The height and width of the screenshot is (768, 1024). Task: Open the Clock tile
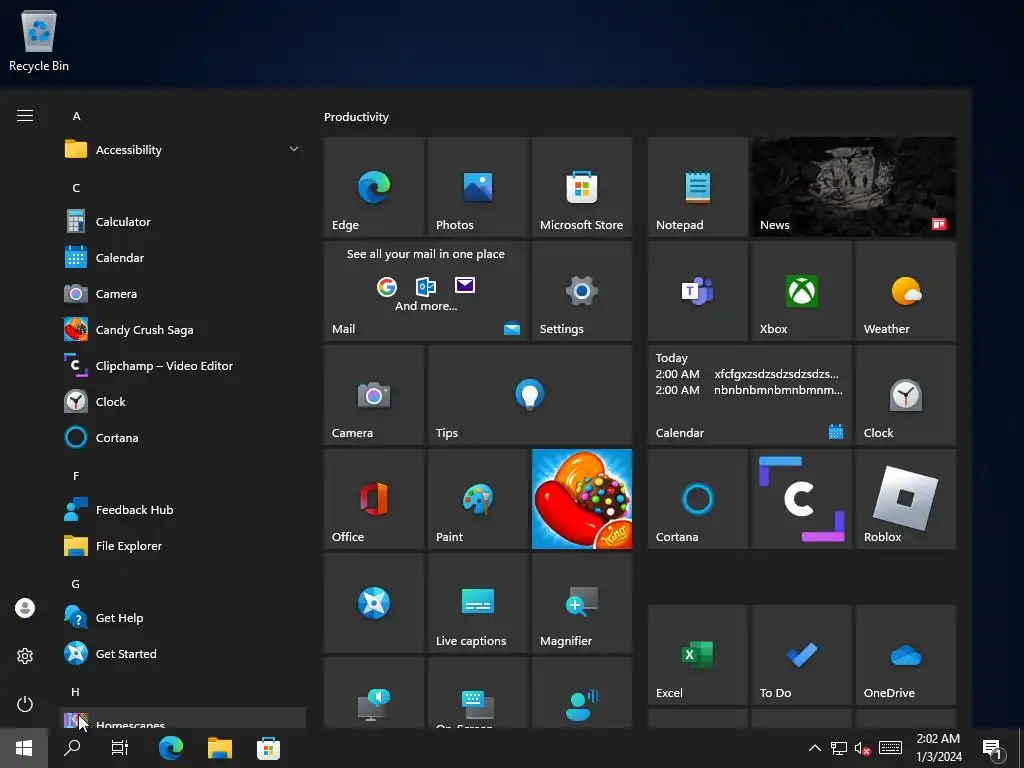coord(906,395)
